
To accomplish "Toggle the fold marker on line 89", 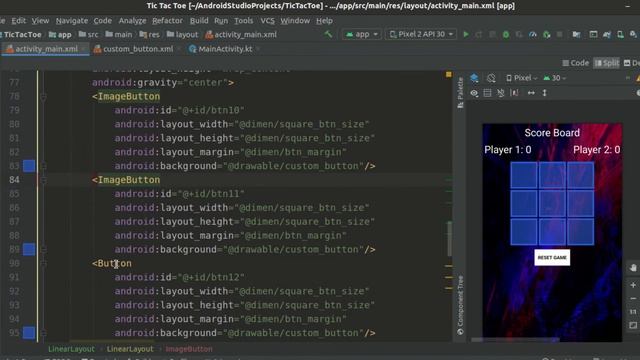I will point(43,249).
